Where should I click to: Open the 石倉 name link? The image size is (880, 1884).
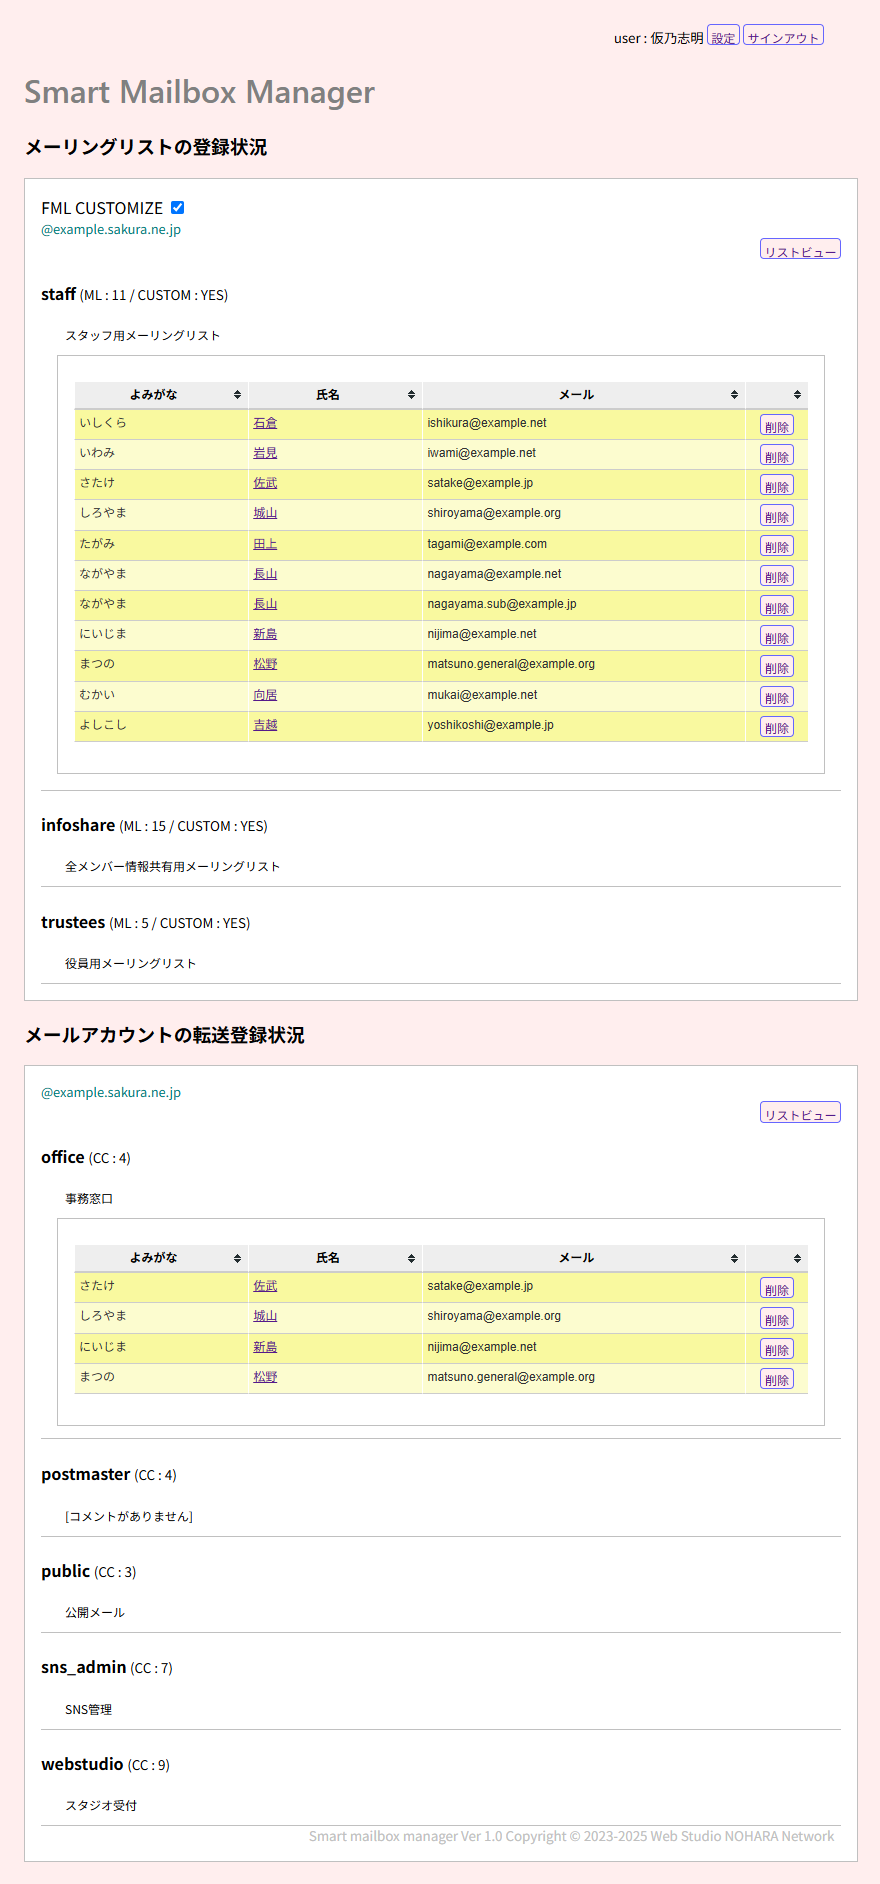(x=265, y=423)
